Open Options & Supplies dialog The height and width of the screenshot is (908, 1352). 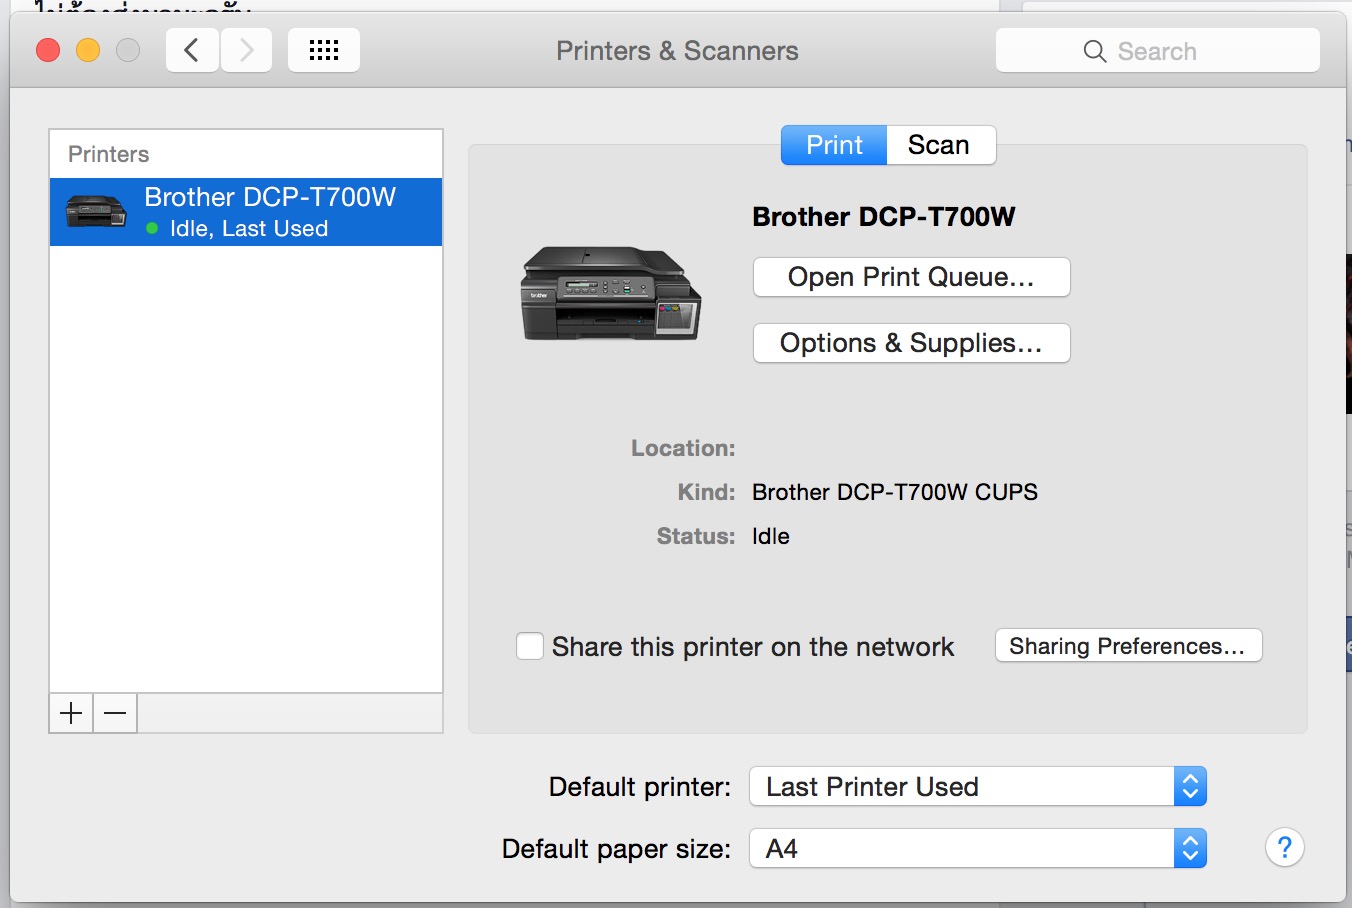[911, 343]
